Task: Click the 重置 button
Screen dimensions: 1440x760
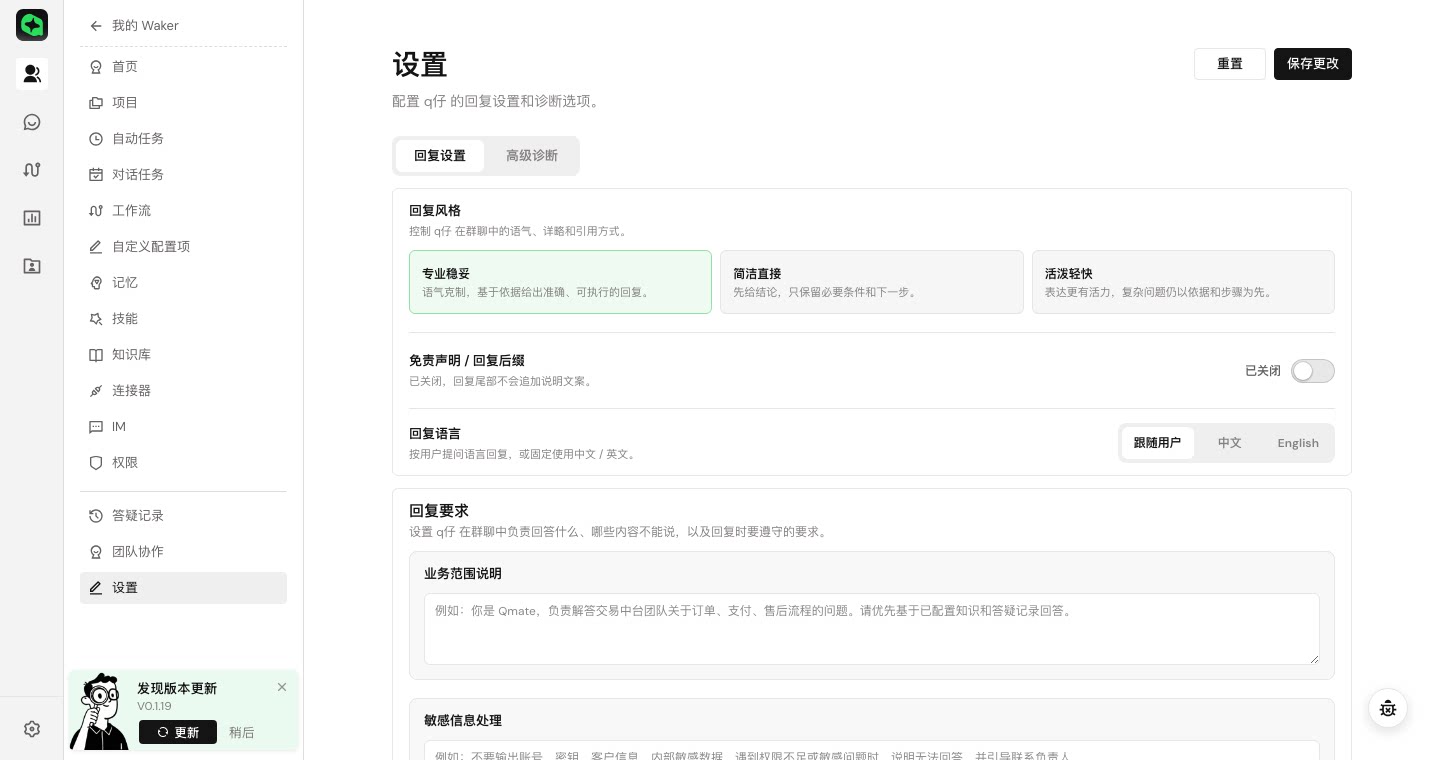Action: [1230, 64]
